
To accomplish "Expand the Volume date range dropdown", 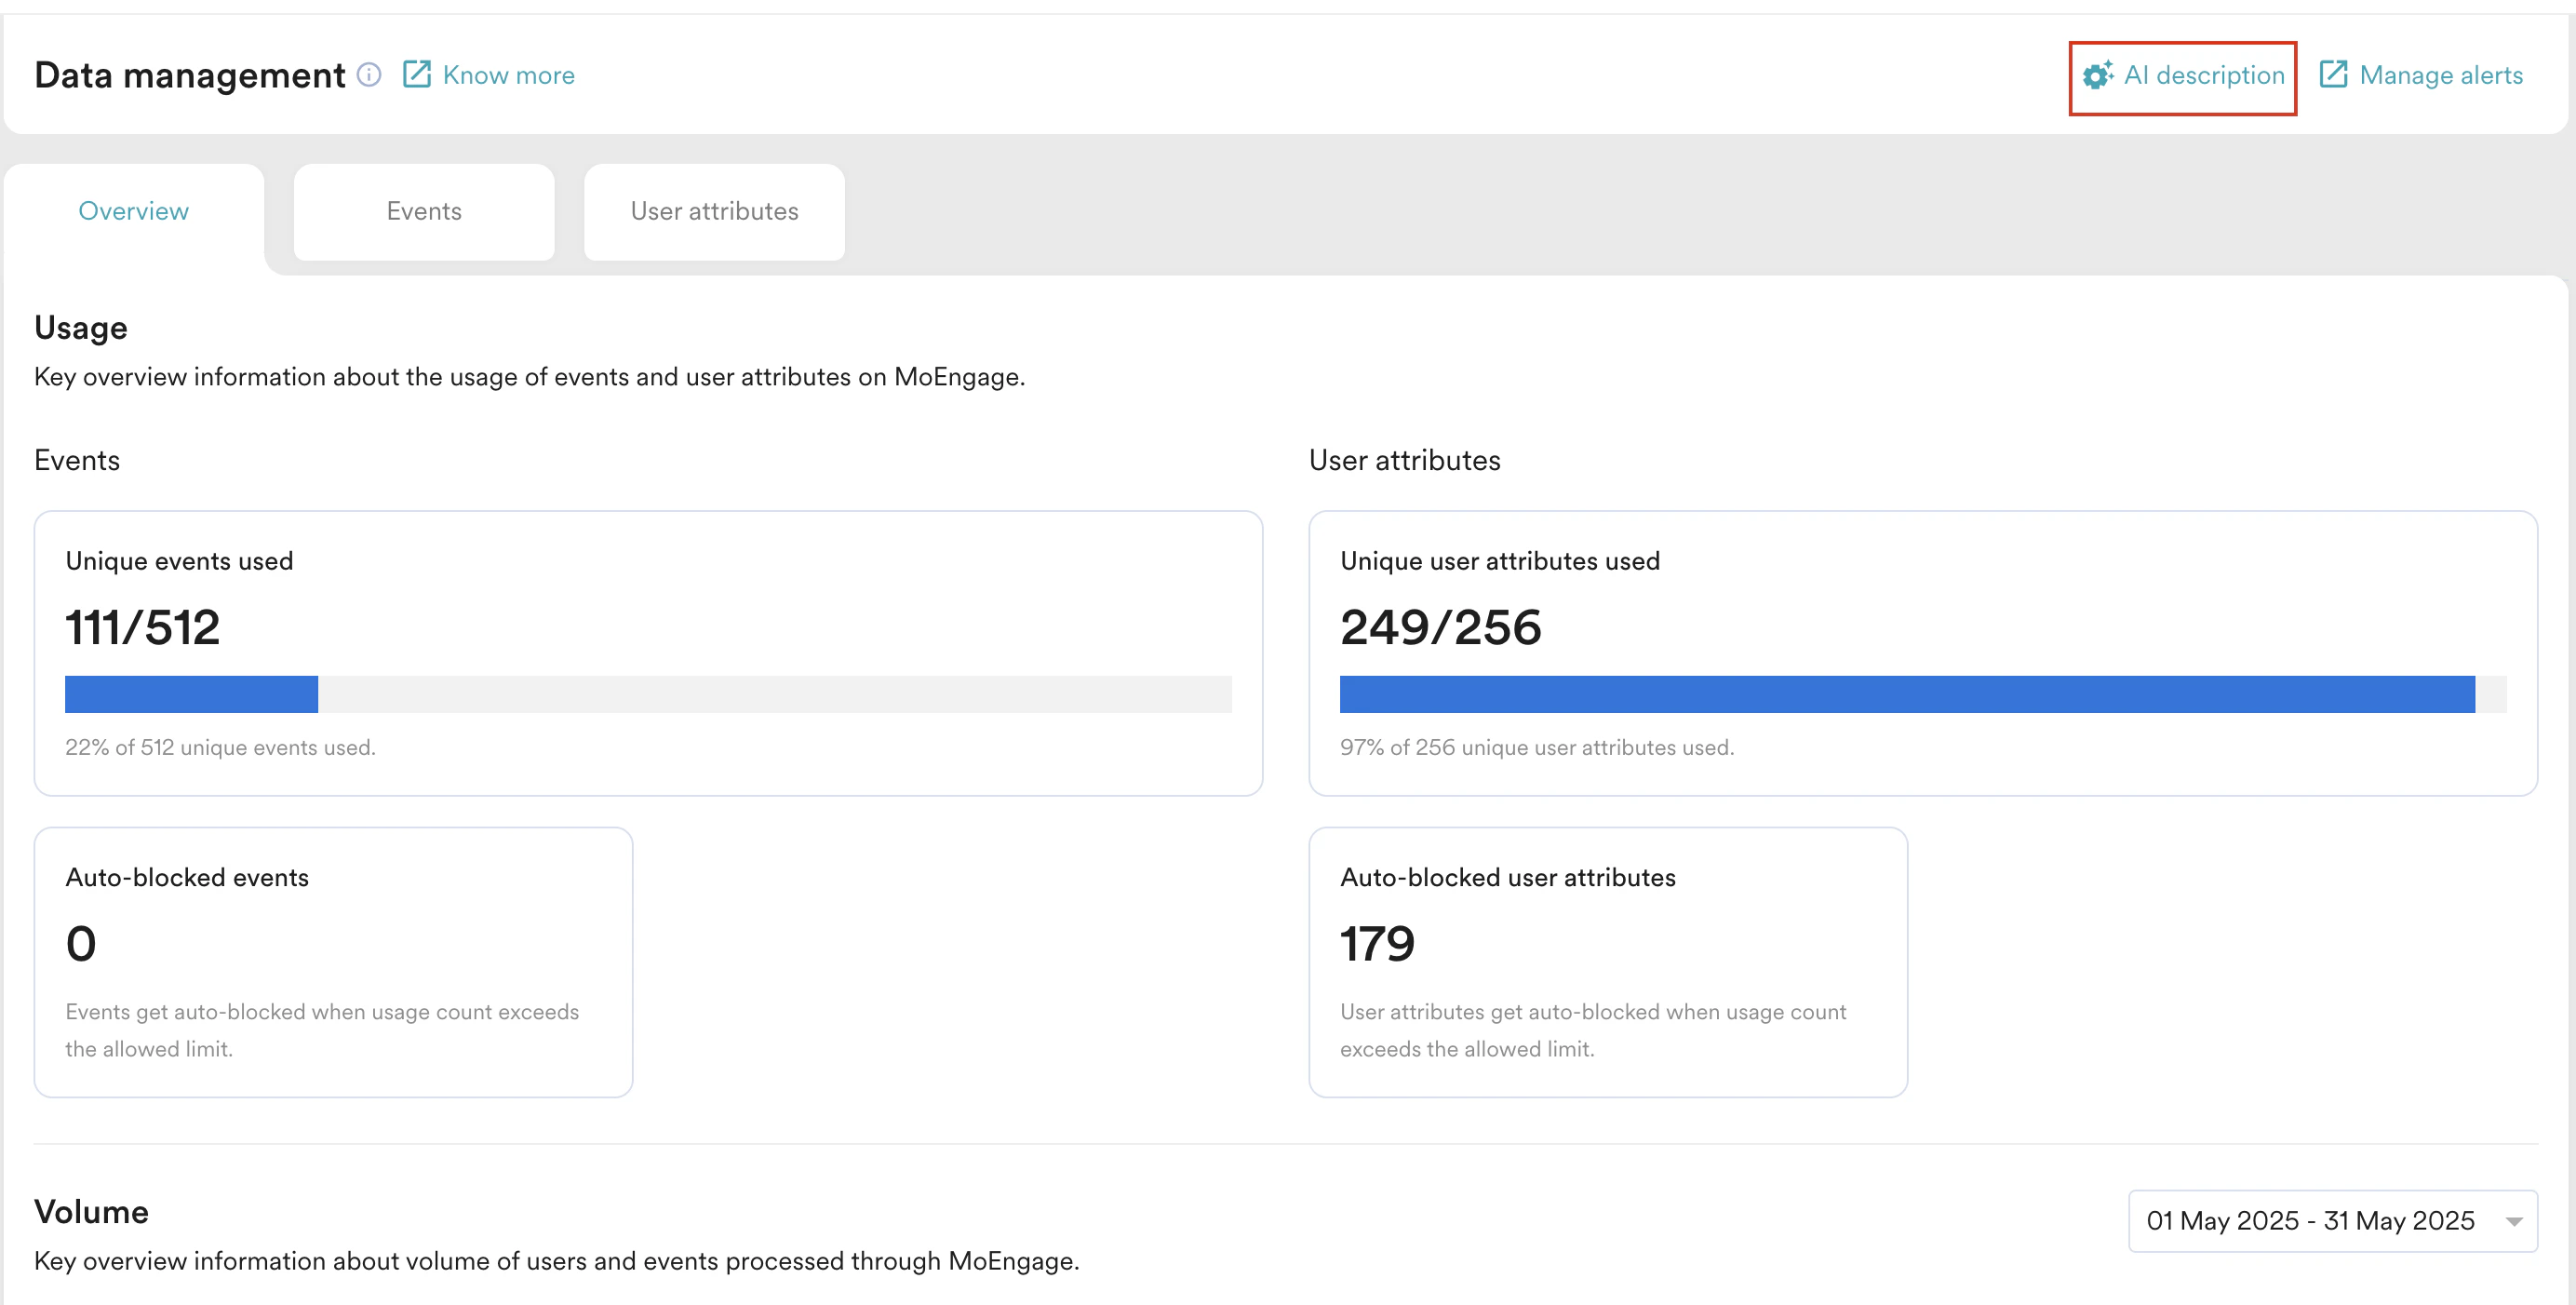I will 2310,1220.
